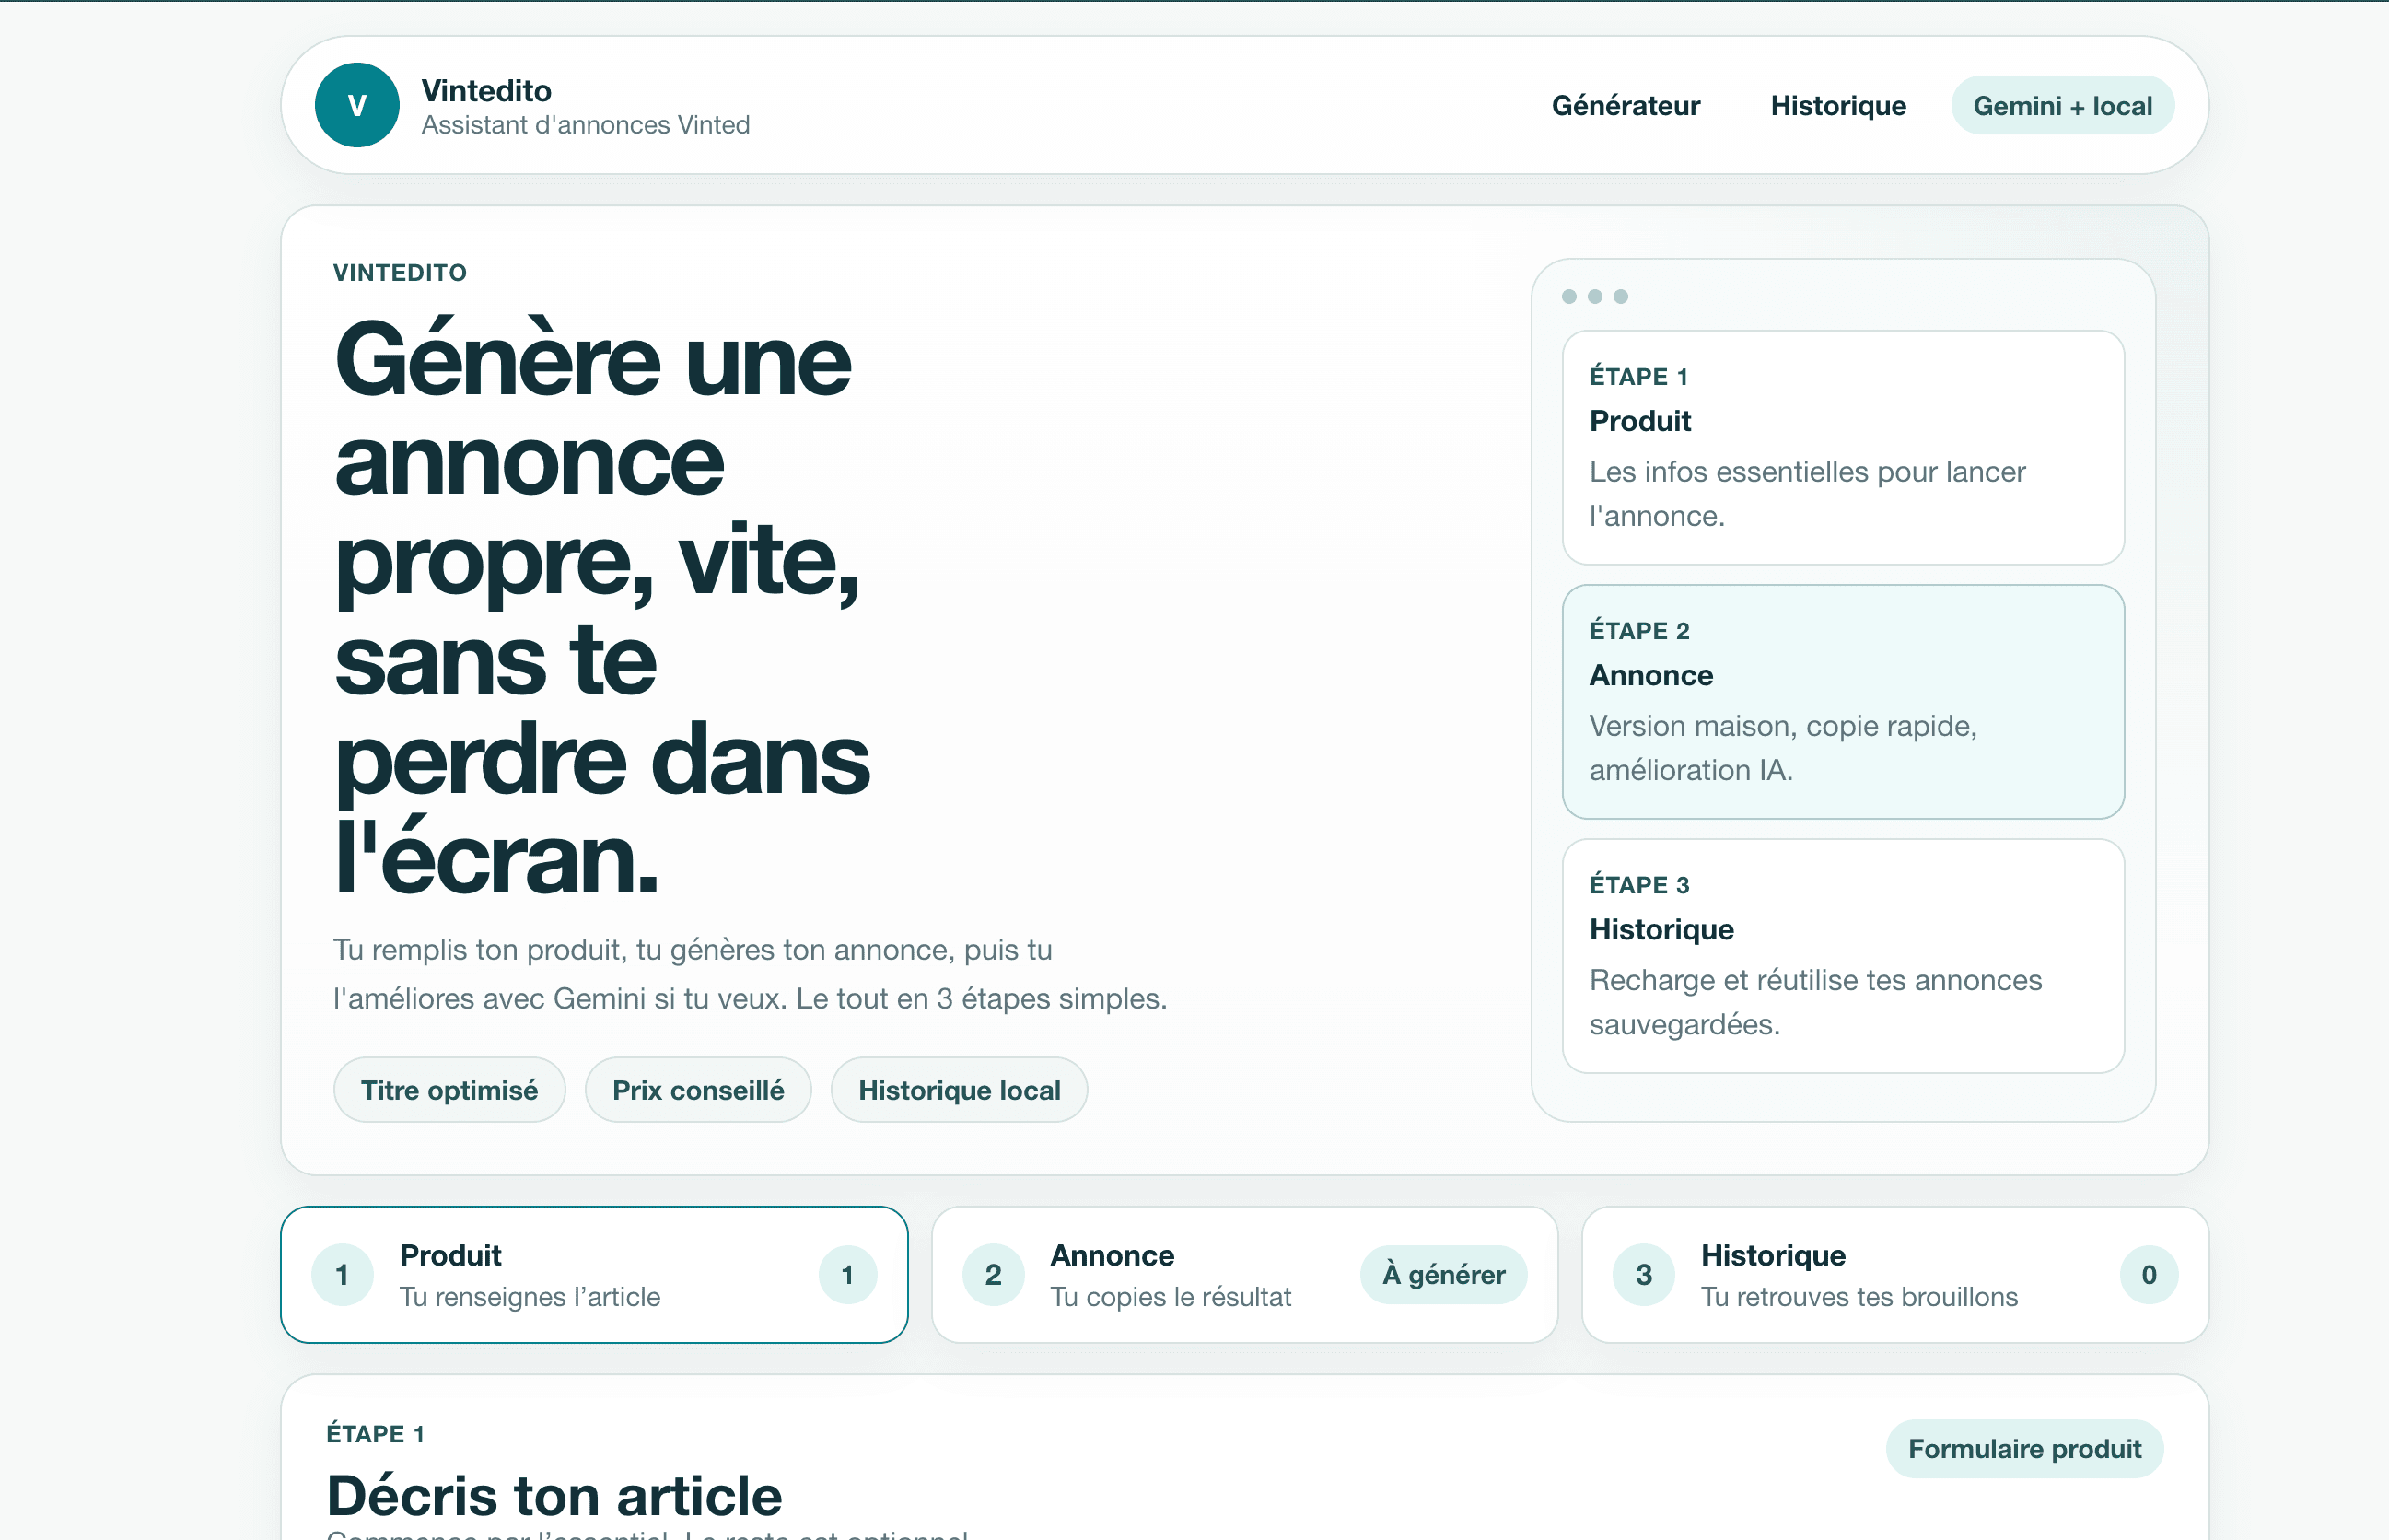Click the Vintedito brand name text
2389x1540 pixels.
[486, 90]
